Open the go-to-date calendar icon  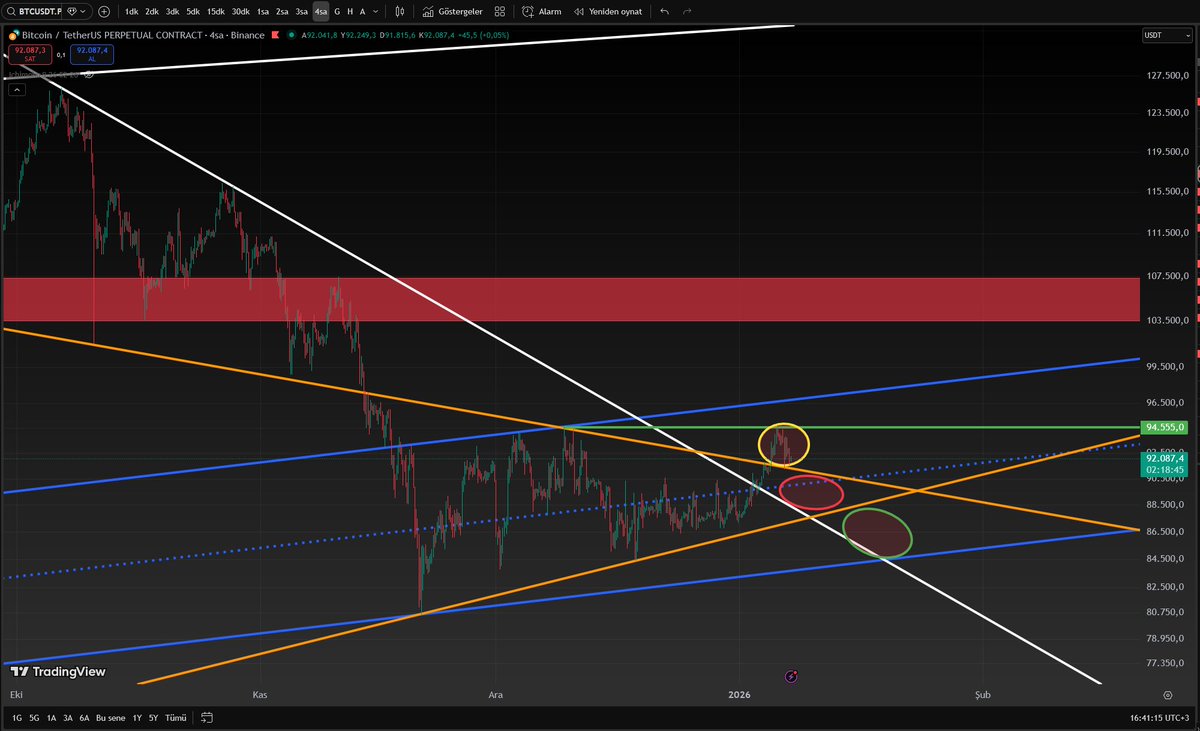207,717
